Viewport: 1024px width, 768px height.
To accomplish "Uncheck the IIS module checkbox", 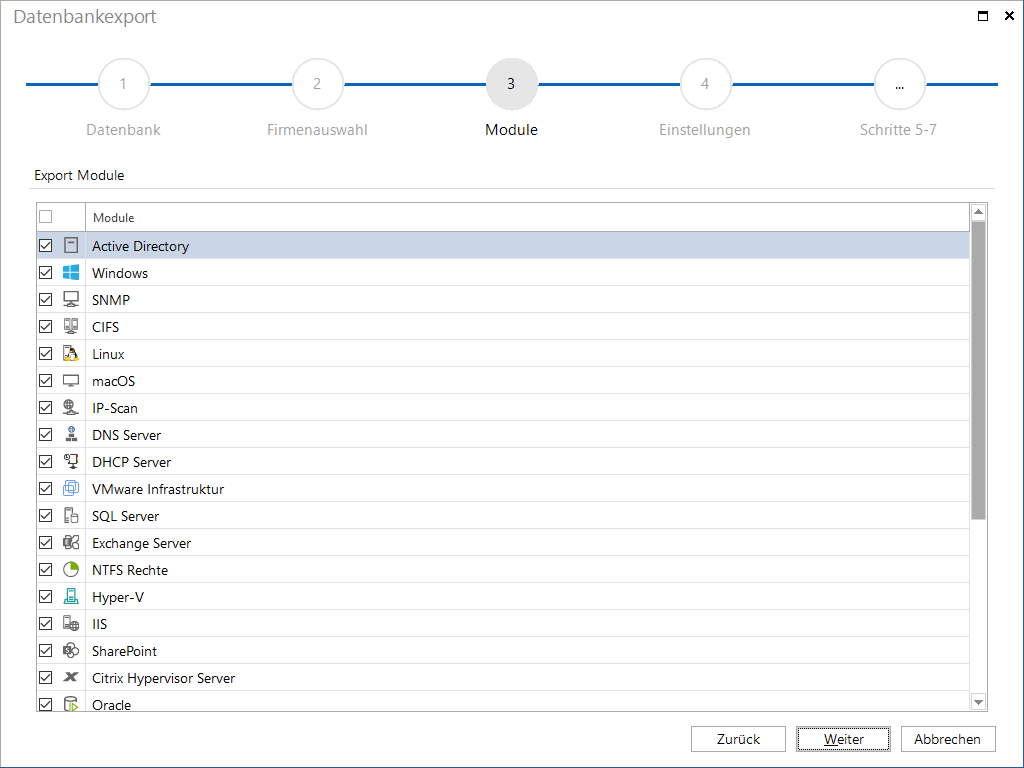I will (46, 624).
